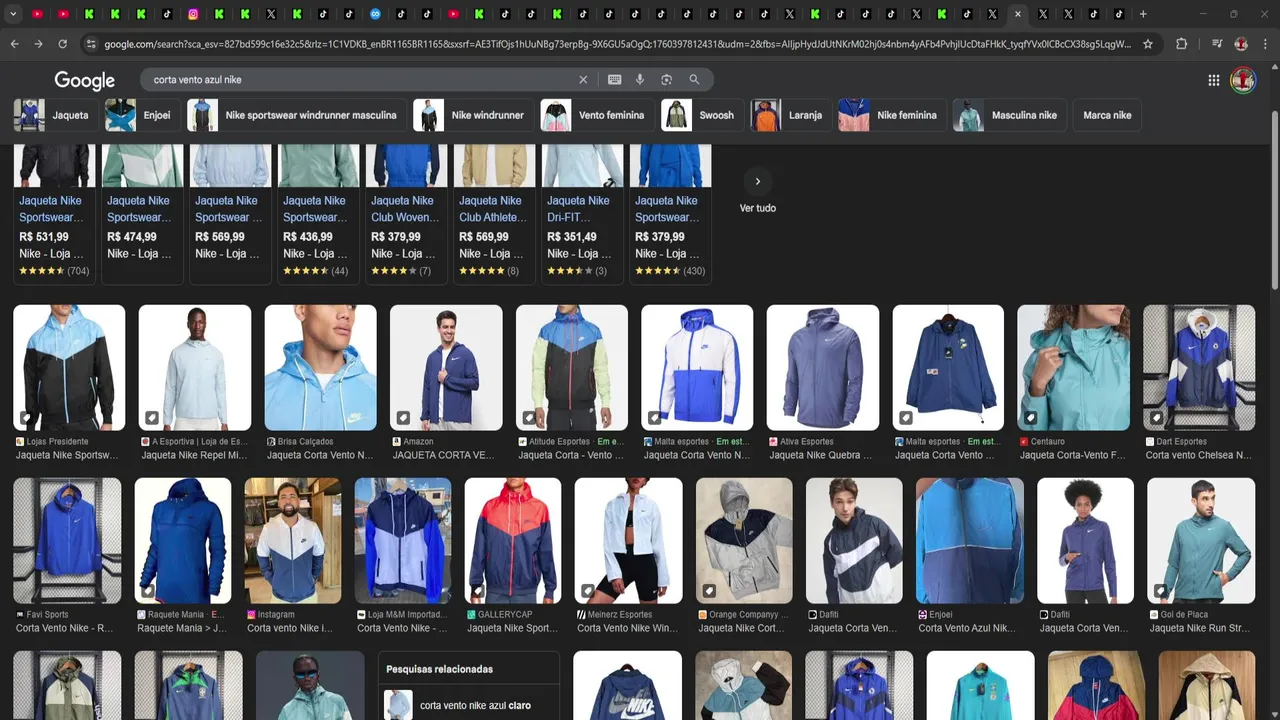Select the Jaqueta filter chip
Image resolution: width=1280 pixels, height=720 pixels.
click(55, 115)
